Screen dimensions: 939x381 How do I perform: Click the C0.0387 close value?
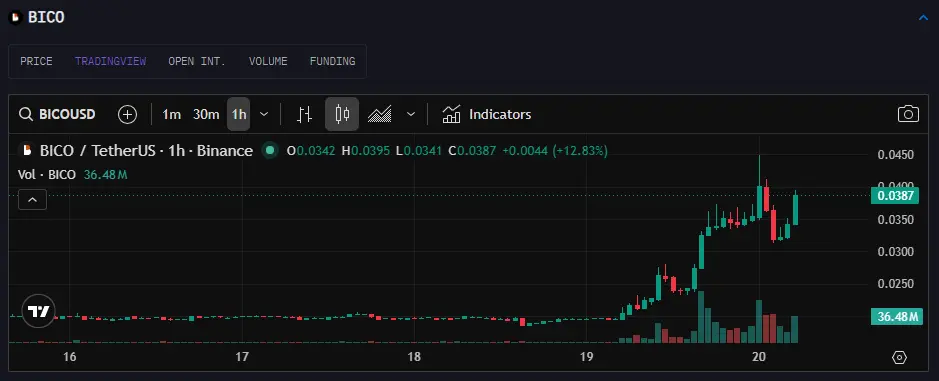coord(472,151)
